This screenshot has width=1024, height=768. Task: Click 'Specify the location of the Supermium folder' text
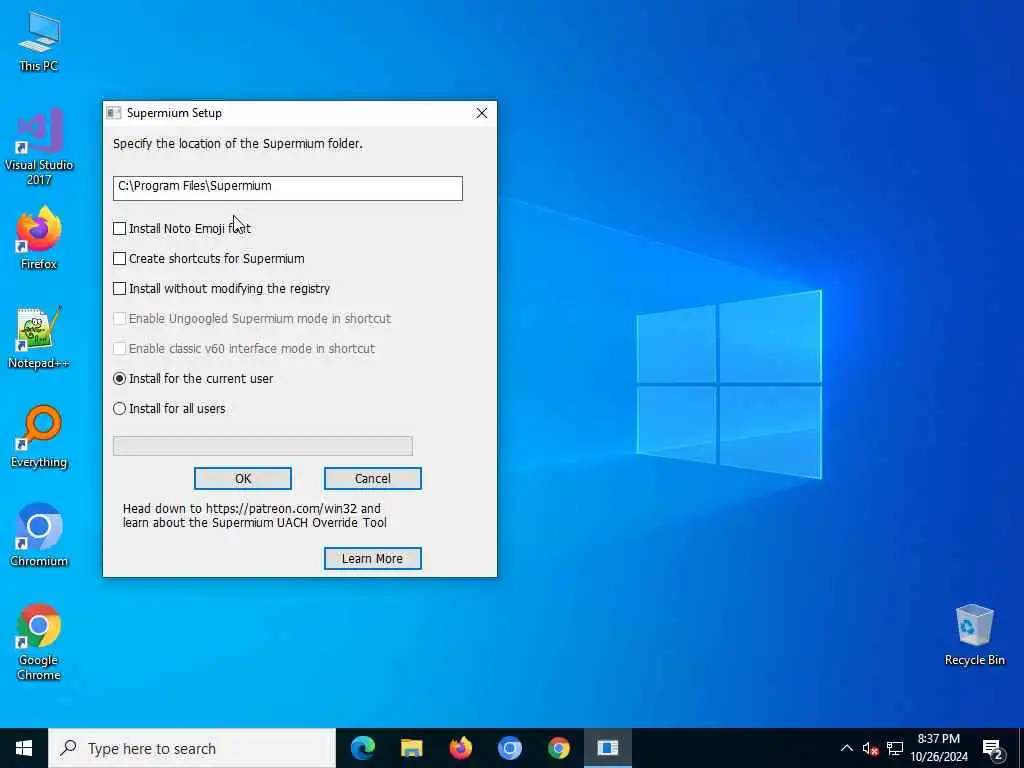238,144
